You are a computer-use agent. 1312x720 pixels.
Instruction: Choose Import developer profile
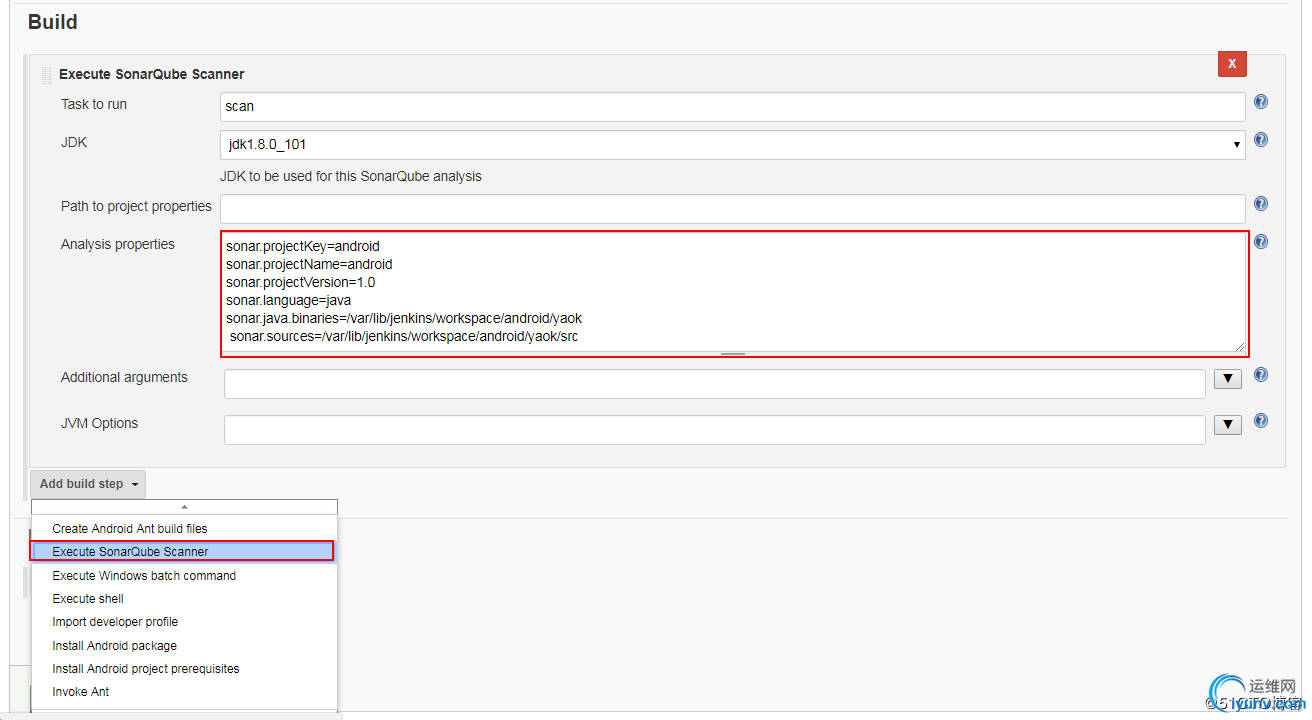coord(184,622)
